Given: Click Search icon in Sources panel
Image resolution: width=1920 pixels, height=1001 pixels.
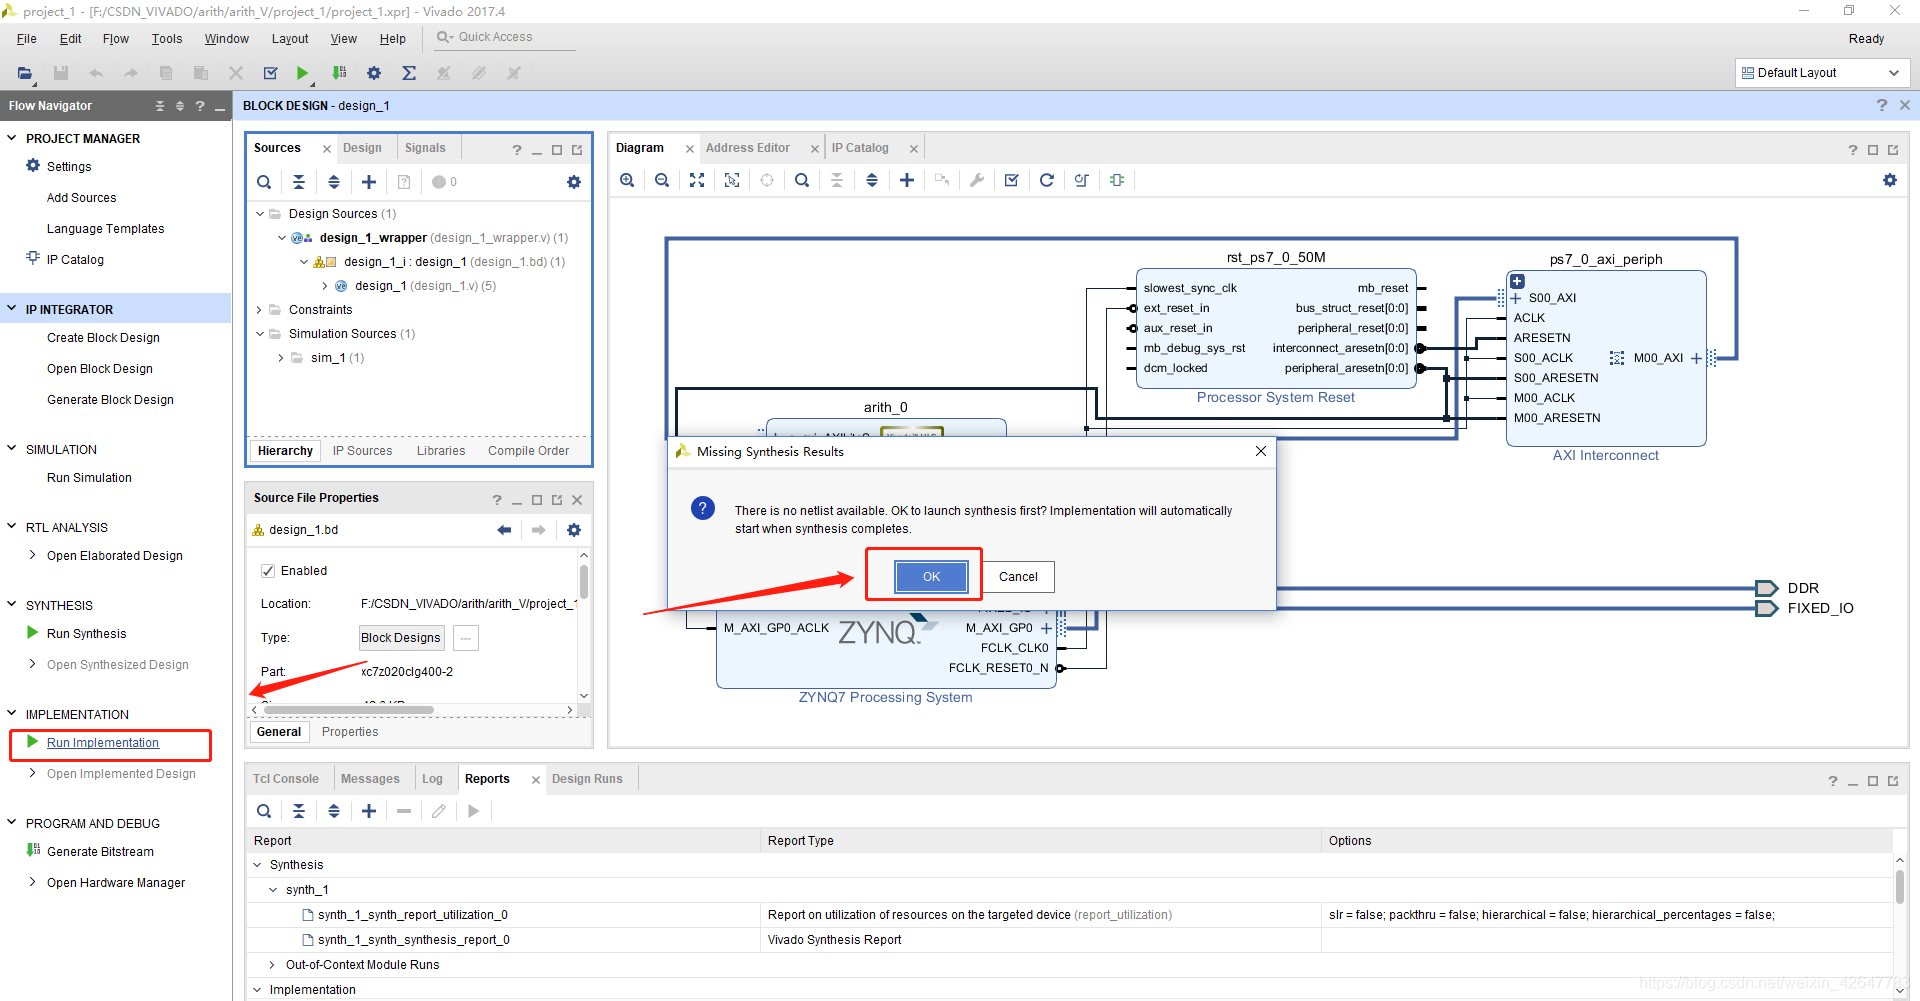Looking at the screenshot, I should 264,182.
